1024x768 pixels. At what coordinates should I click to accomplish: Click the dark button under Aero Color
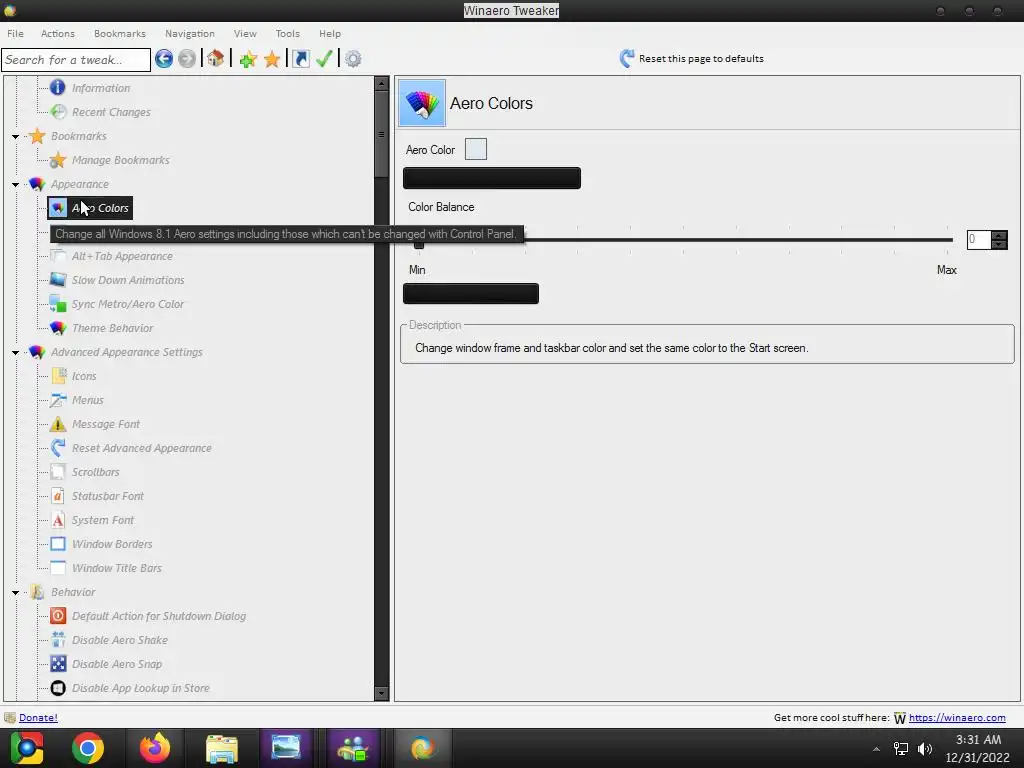[x=492, y=178]
